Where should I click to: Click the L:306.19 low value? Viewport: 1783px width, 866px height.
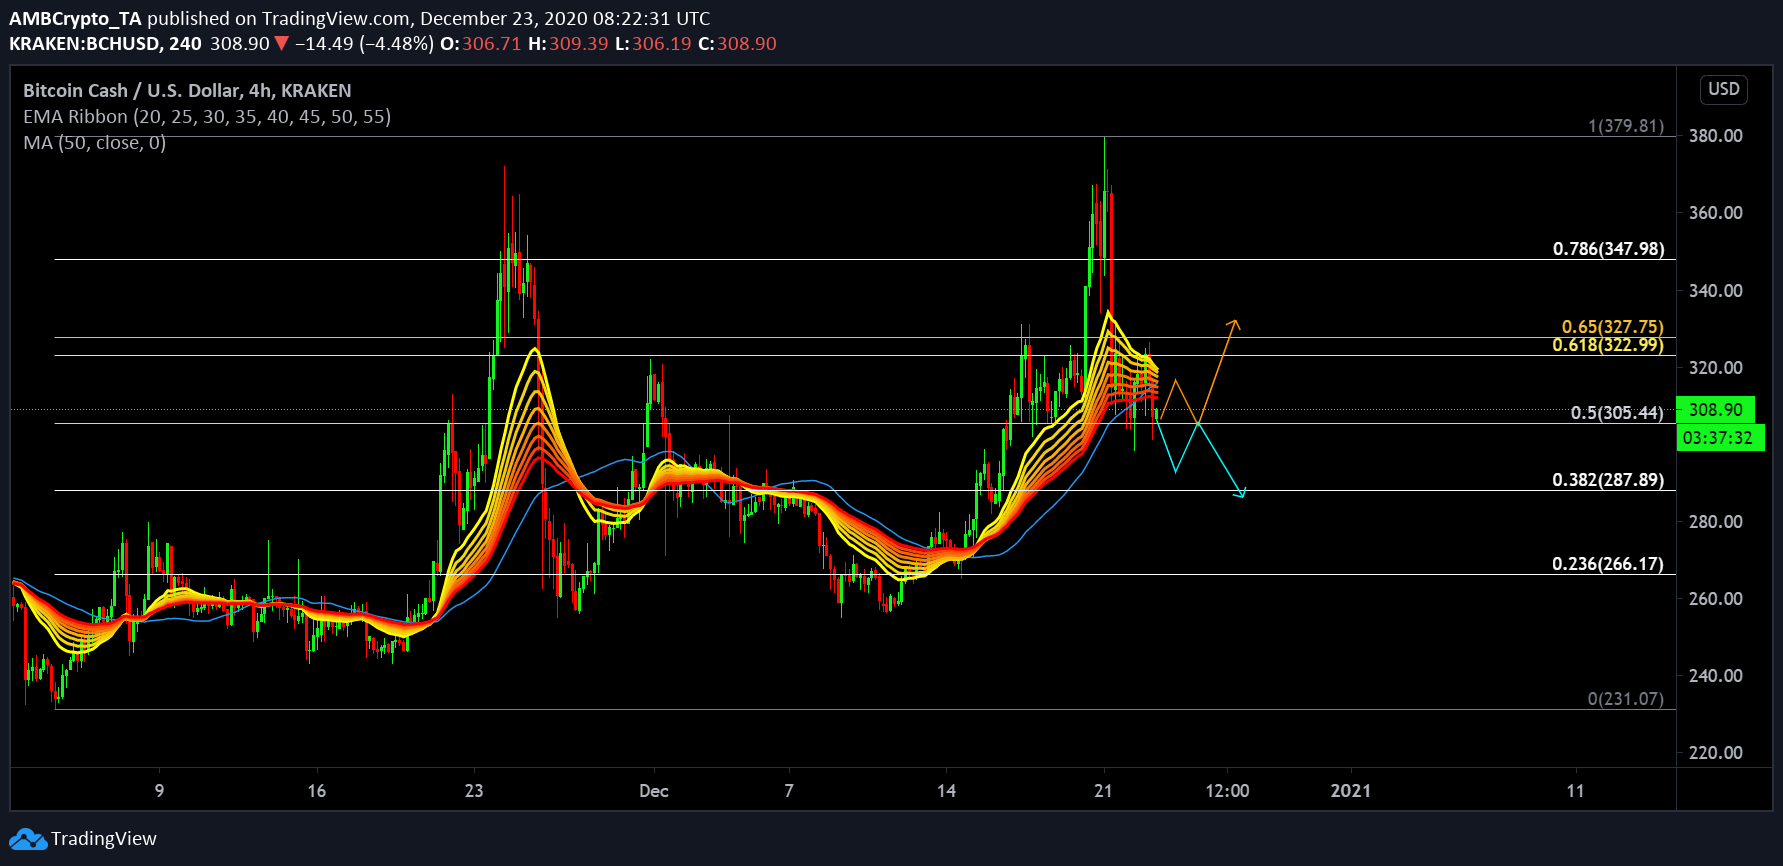coord(653,44)
